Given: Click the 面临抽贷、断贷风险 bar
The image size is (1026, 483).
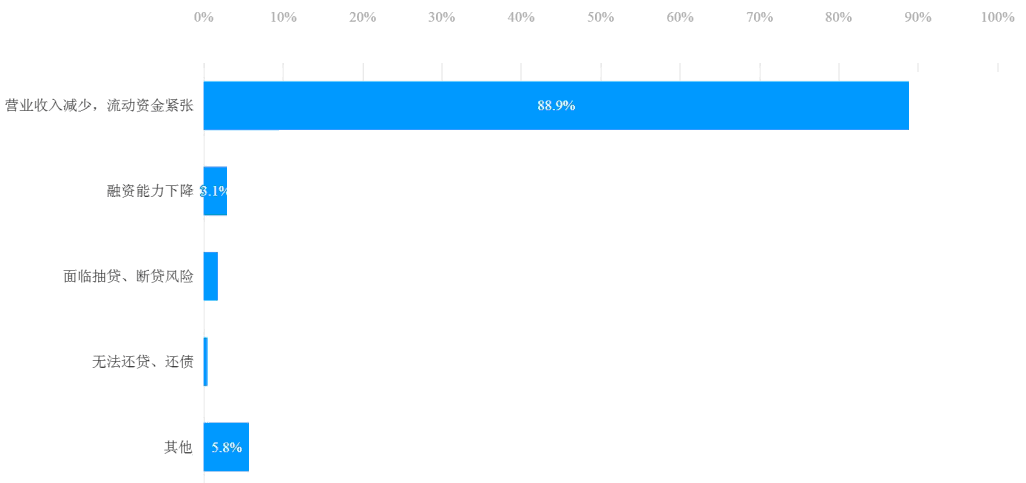Looking at the screenshot, I should coord(211,276).
